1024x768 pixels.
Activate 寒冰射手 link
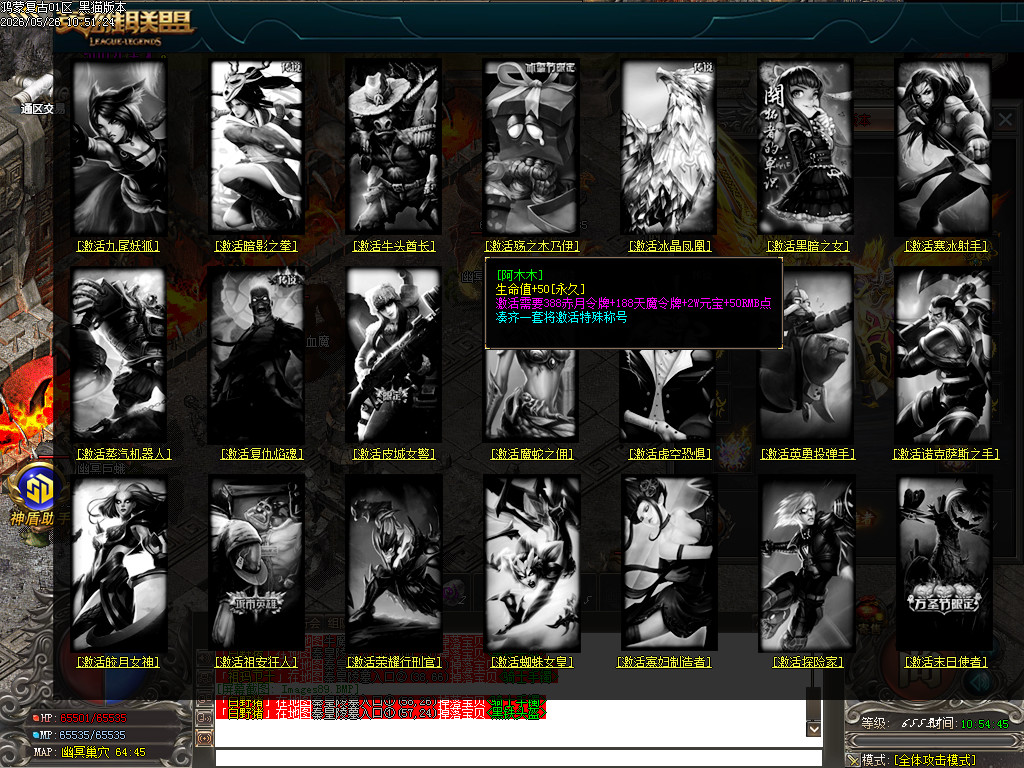coord(946,246)
